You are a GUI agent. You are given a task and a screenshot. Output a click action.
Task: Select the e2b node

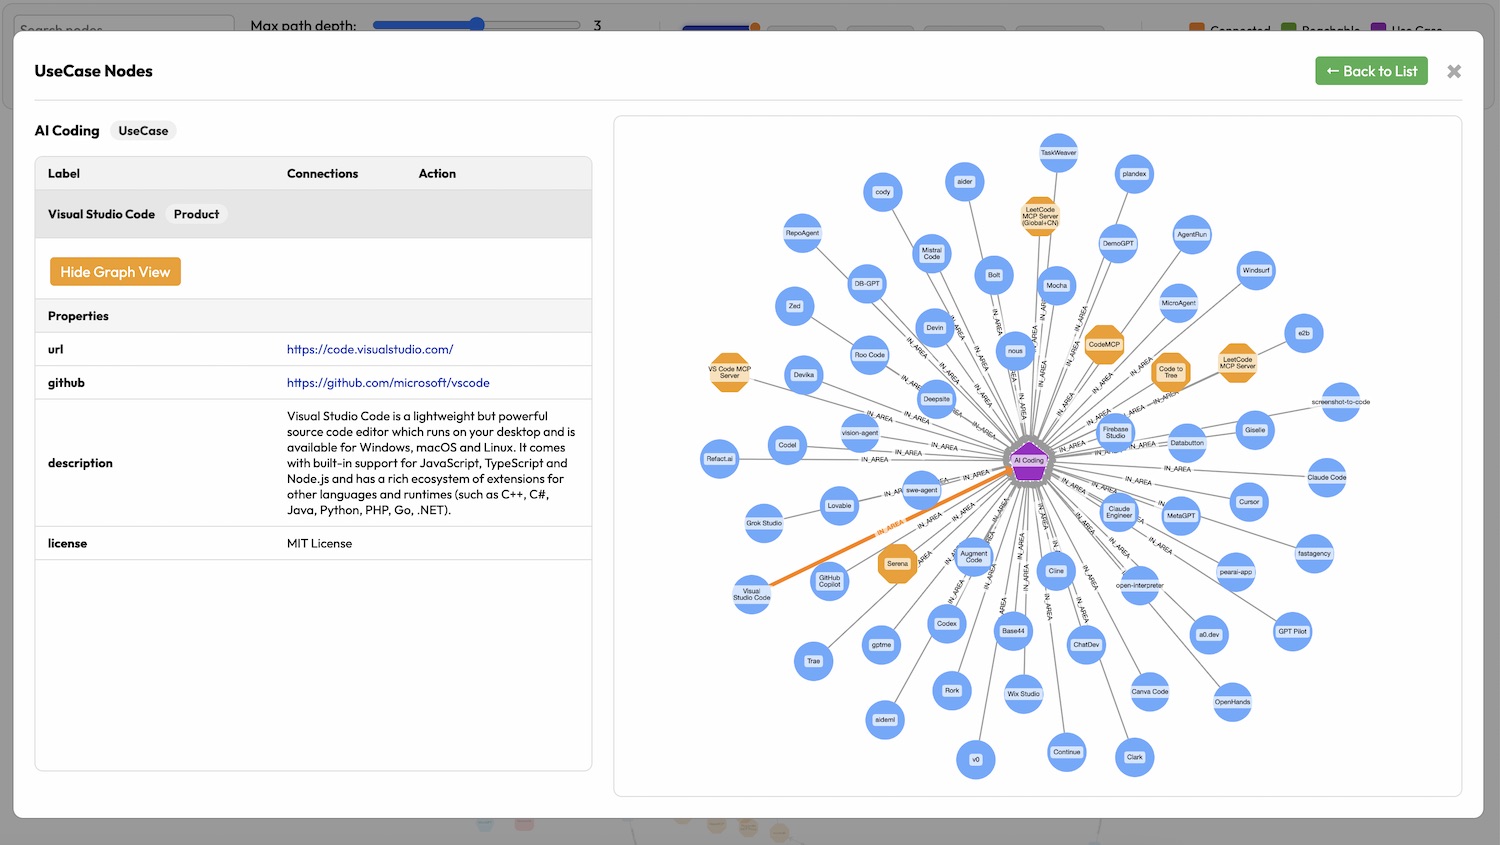pyautogui.click(x=1303, y=333)
